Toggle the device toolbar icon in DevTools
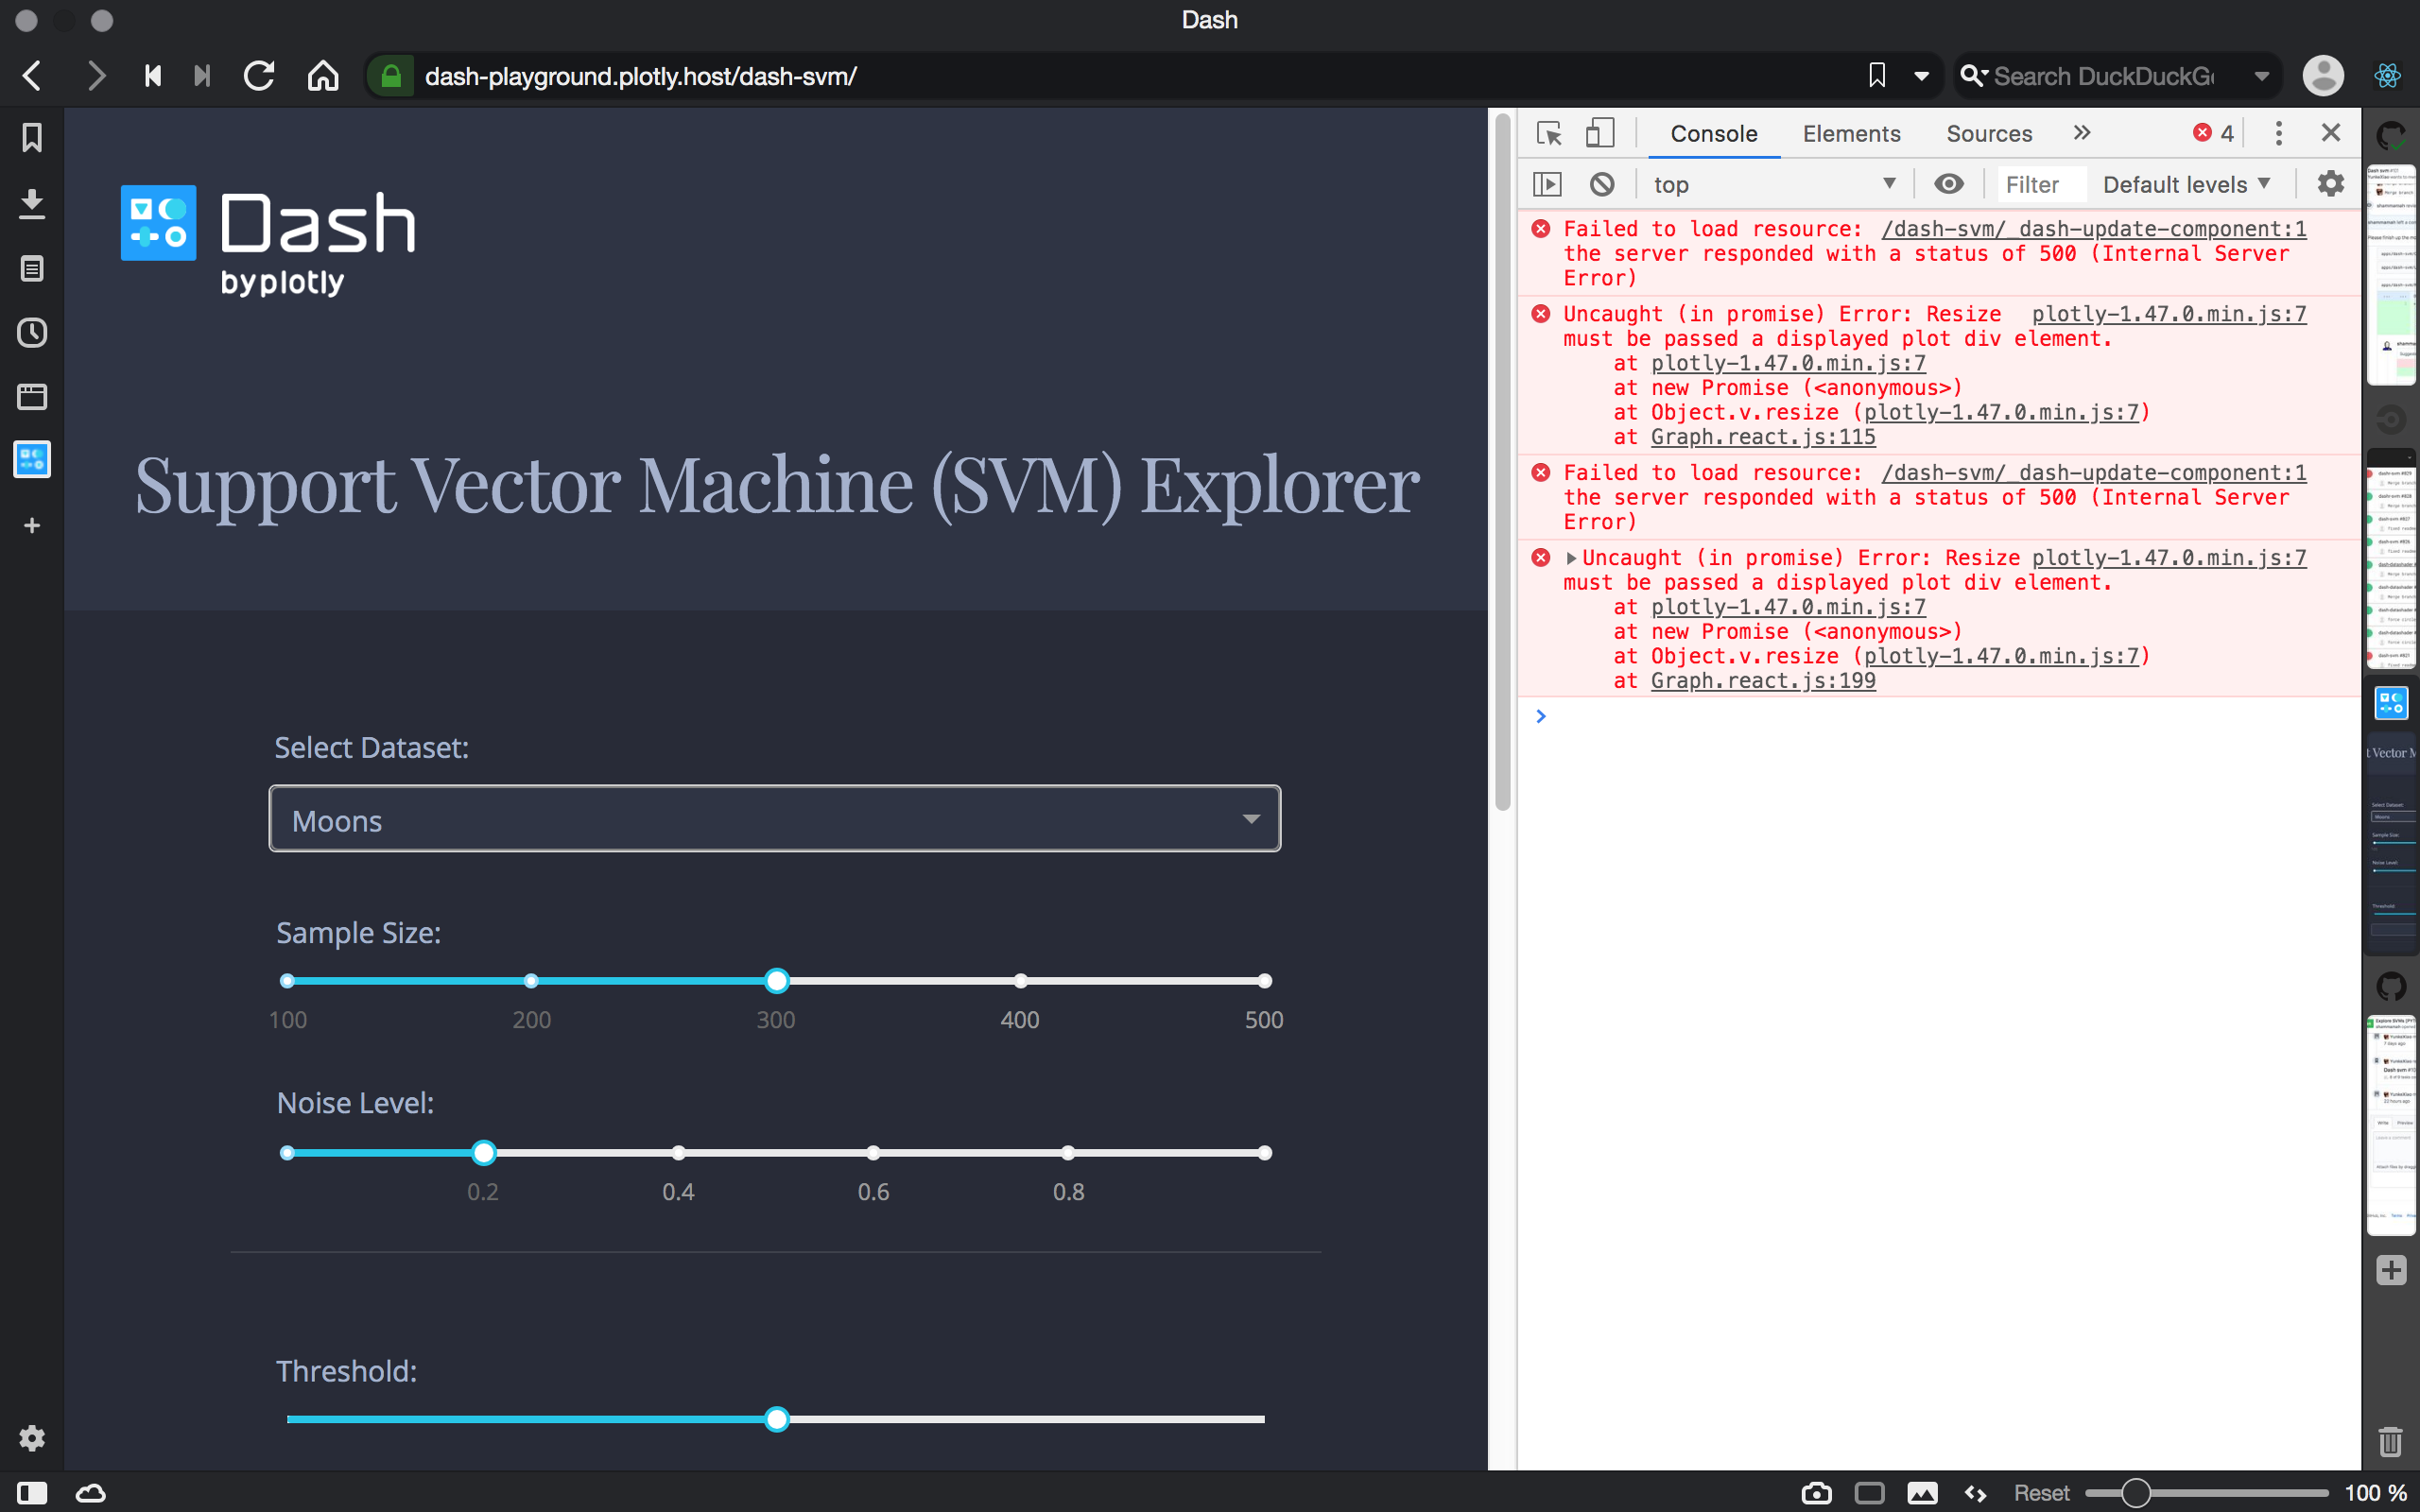The width and height of the screenshot is (2420, 1512). (1600, 133)
